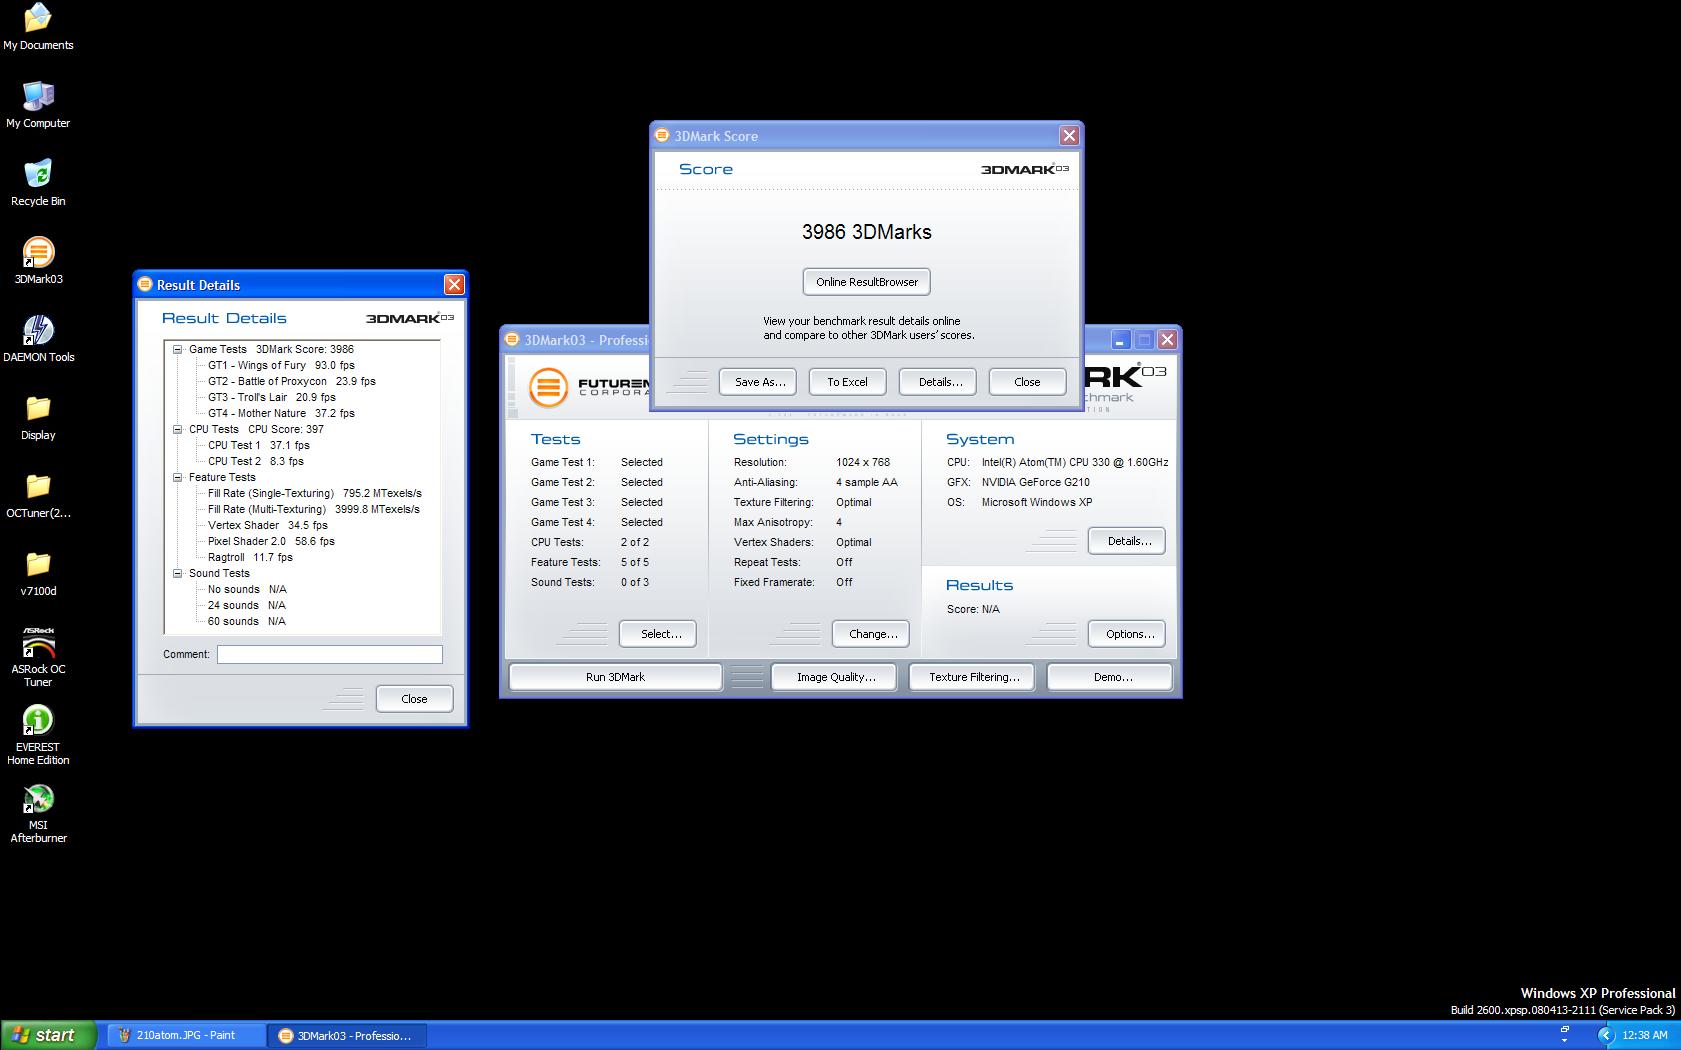This screenshot has width=1681, height=1050.
Task: Select GT3 - Troll's Lair row
Action: [272, 397]
